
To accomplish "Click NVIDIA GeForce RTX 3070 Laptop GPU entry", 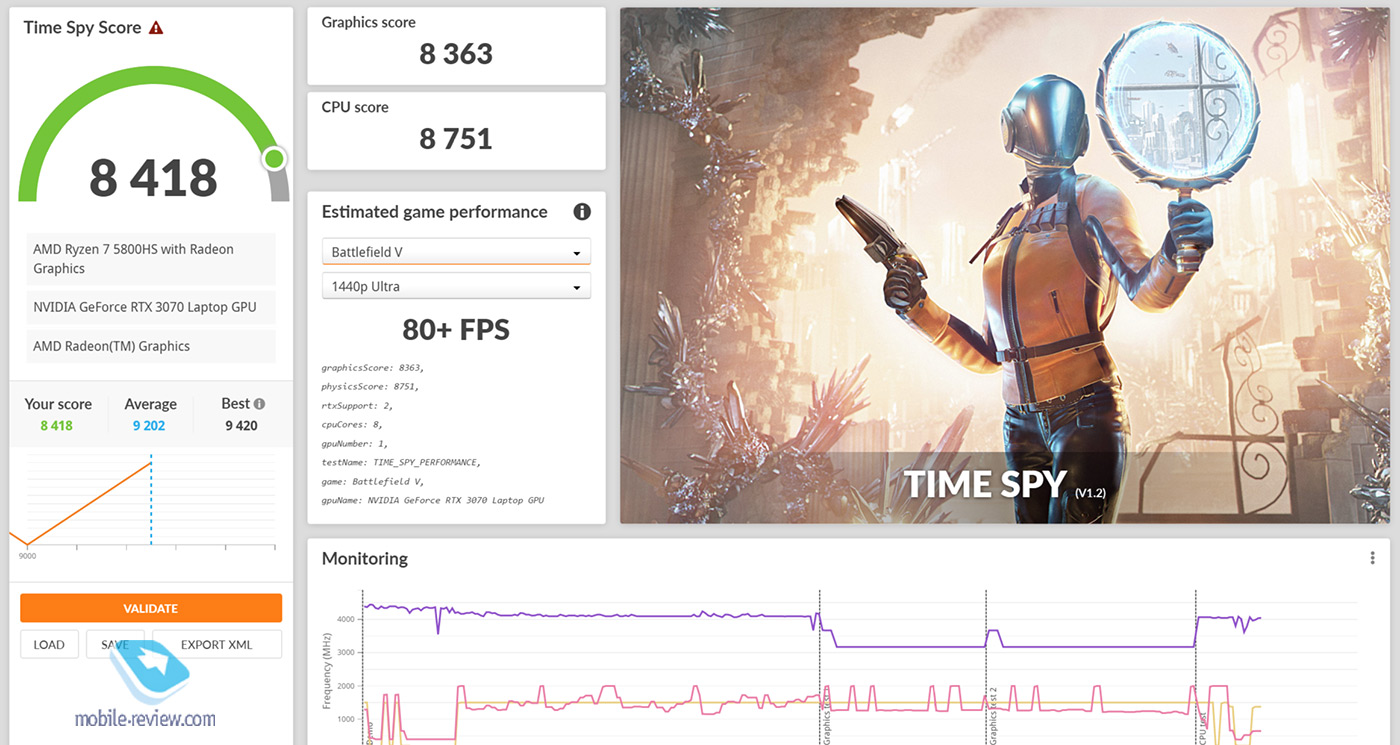I will click(151, 307).
